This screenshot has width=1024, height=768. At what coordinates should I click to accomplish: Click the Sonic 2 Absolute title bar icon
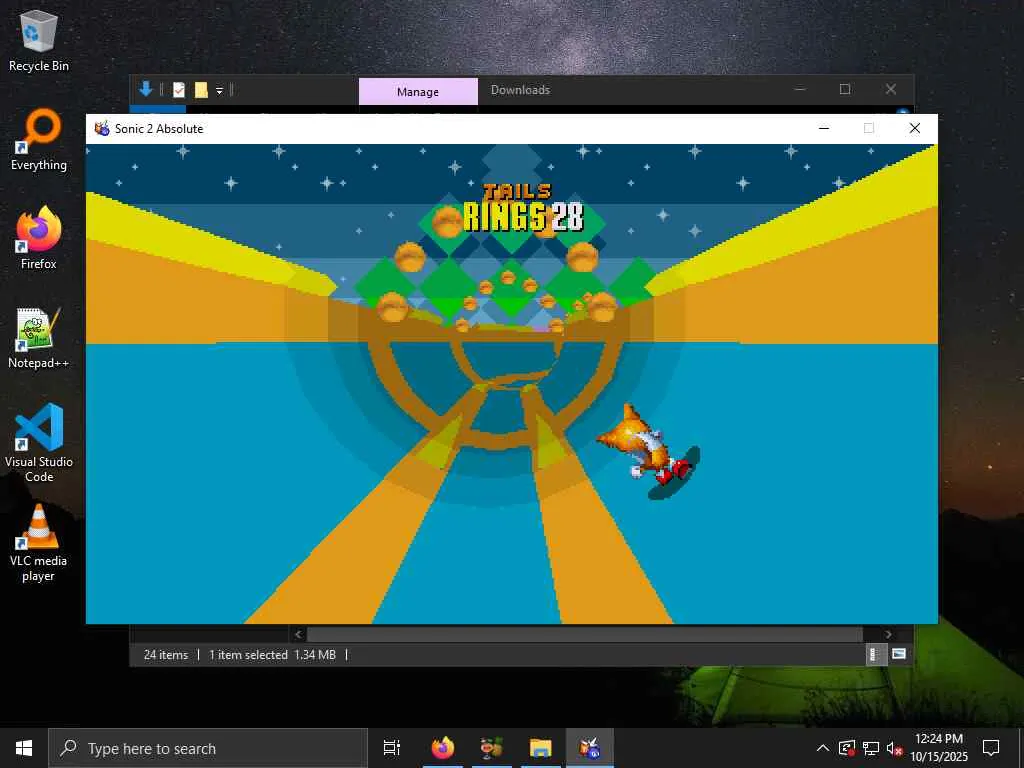click(x=102, y=129)
